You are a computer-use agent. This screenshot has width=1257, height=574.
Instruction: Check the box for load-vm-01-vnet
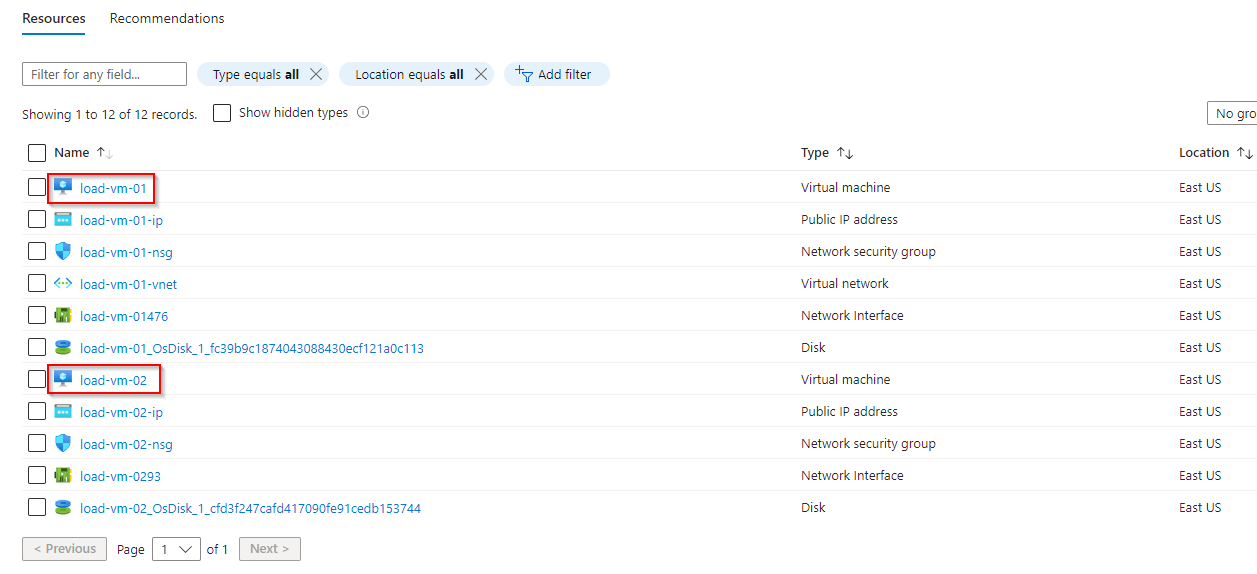[x=37, y=283]
